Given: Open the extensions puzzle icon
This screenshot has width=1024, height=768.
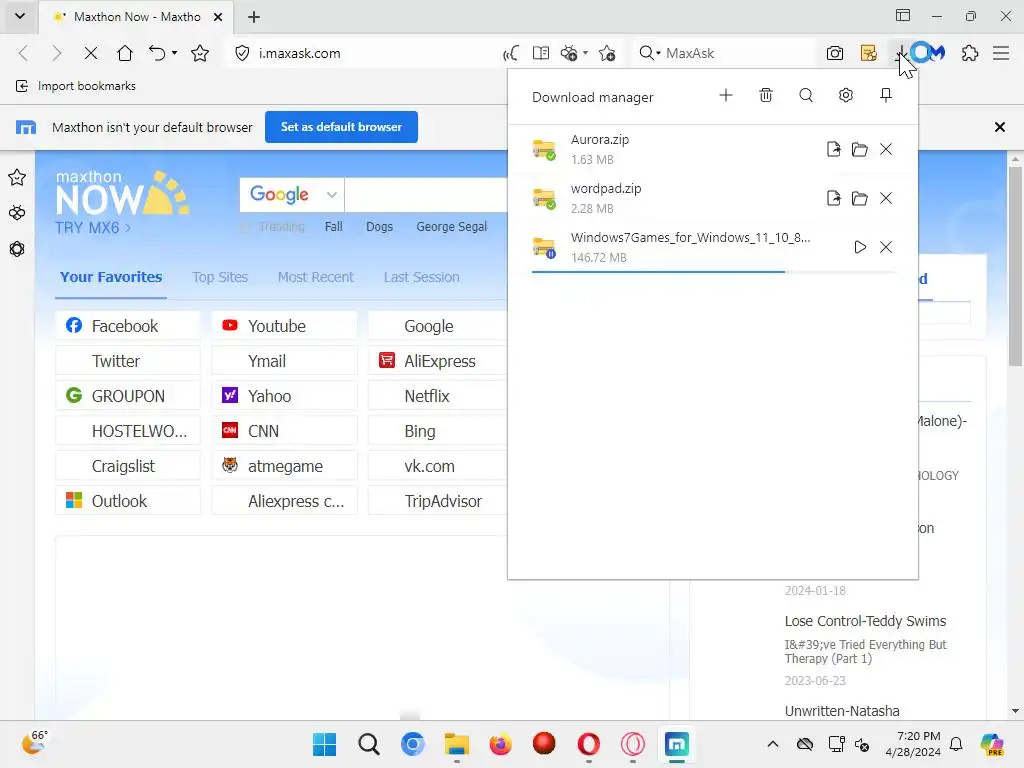Looking at the screenshot, I should click(x=970, y=53).
